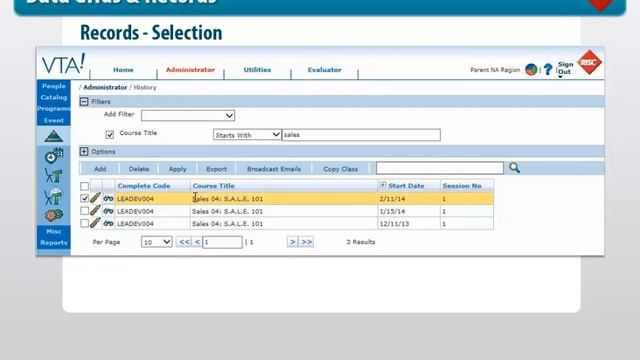
Task: Click the binoculars view icon for the 1/15/14 record
Action: tap(108, 211)
